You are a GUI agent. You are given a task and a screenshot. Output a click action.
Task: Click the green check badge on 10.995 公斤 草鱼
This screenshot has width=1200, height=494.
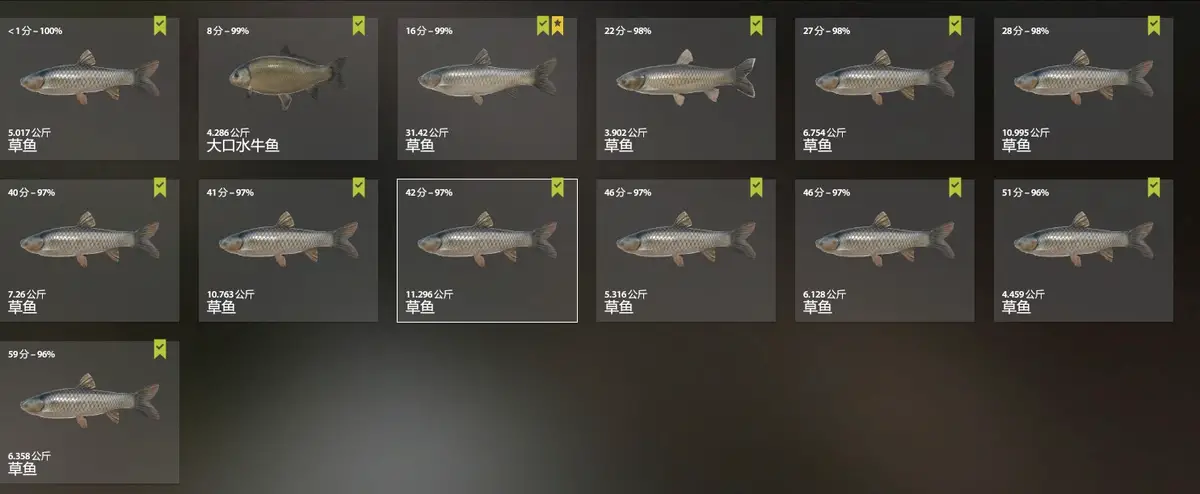pos(1154,26)
